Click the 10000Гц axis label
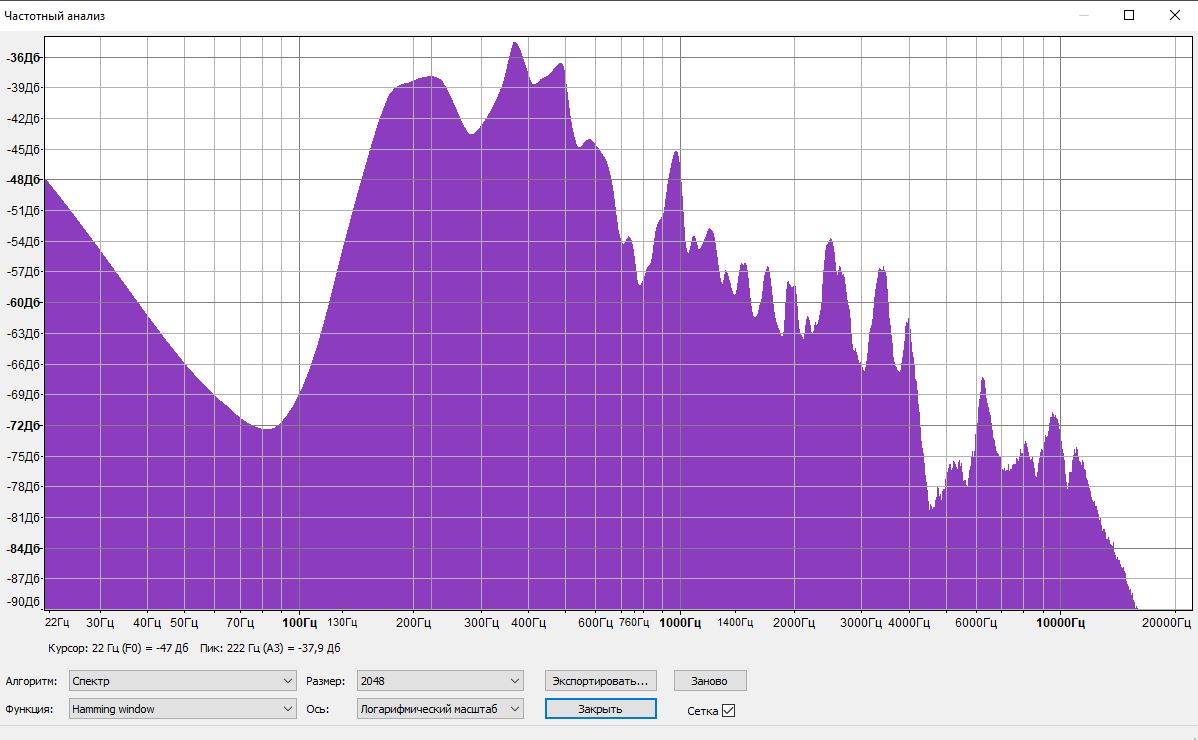The height and width of the screenshot is (740, 1198). point(1060,622)
